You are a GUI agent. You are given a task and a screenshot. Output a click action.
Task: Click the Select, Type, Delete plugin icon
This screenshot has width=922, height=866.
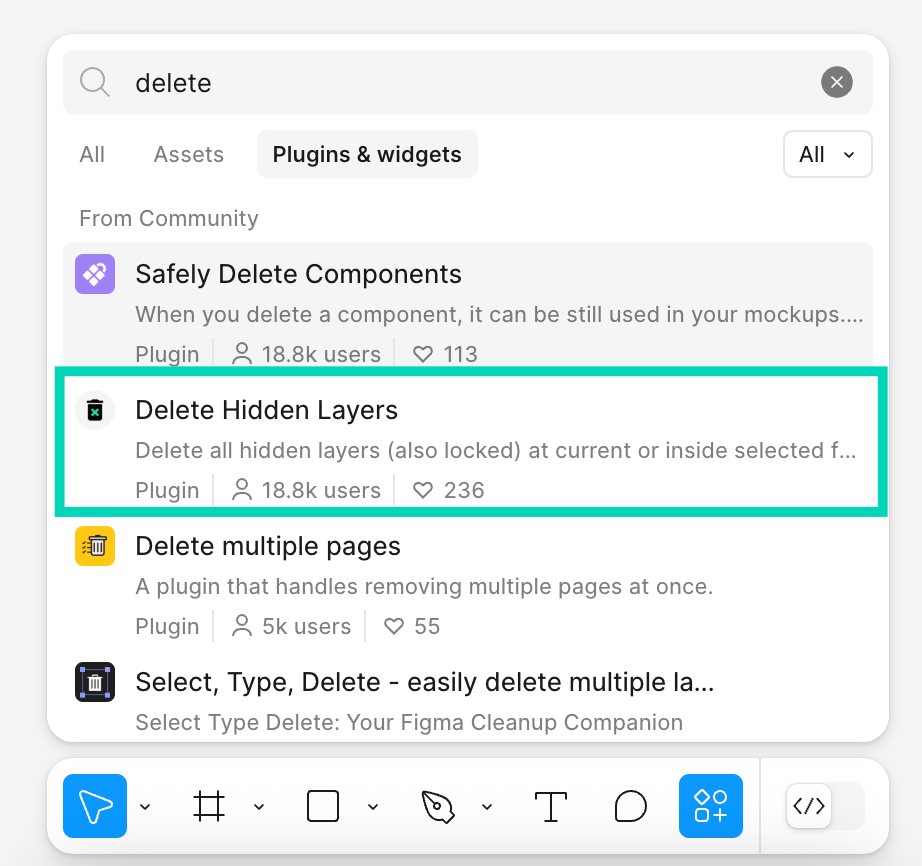tap(95, 682)
